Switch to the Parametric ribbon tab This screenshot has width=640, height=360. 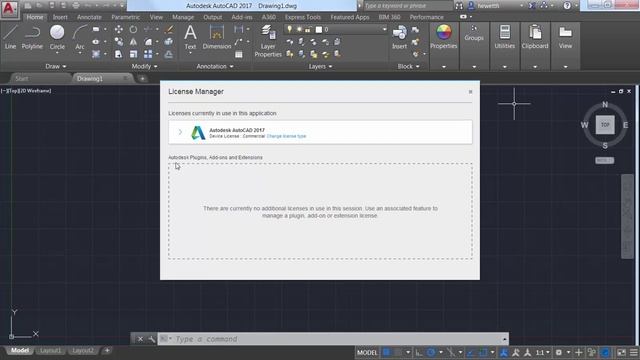coord(125,17)
